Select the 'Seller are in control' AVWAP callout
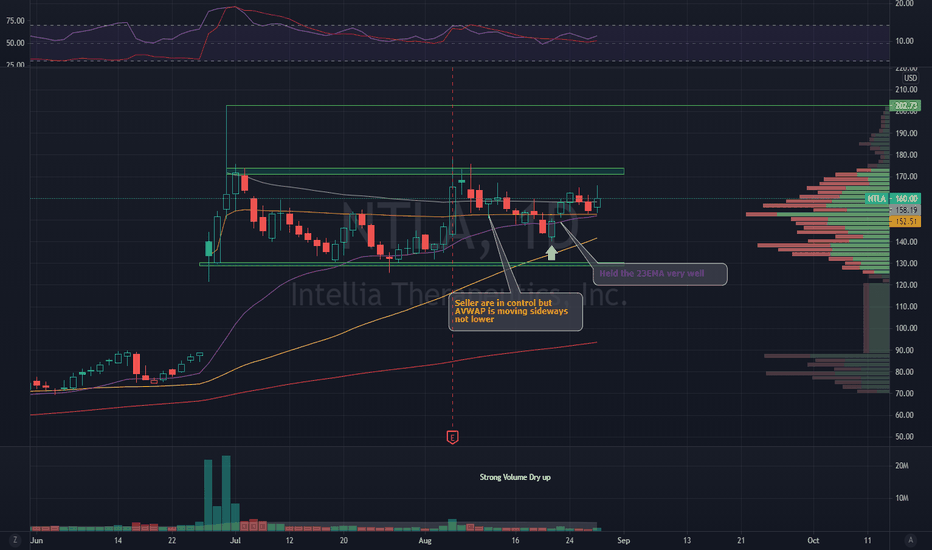The width and height of the screenshot is (932, 550). click(515, 312)
